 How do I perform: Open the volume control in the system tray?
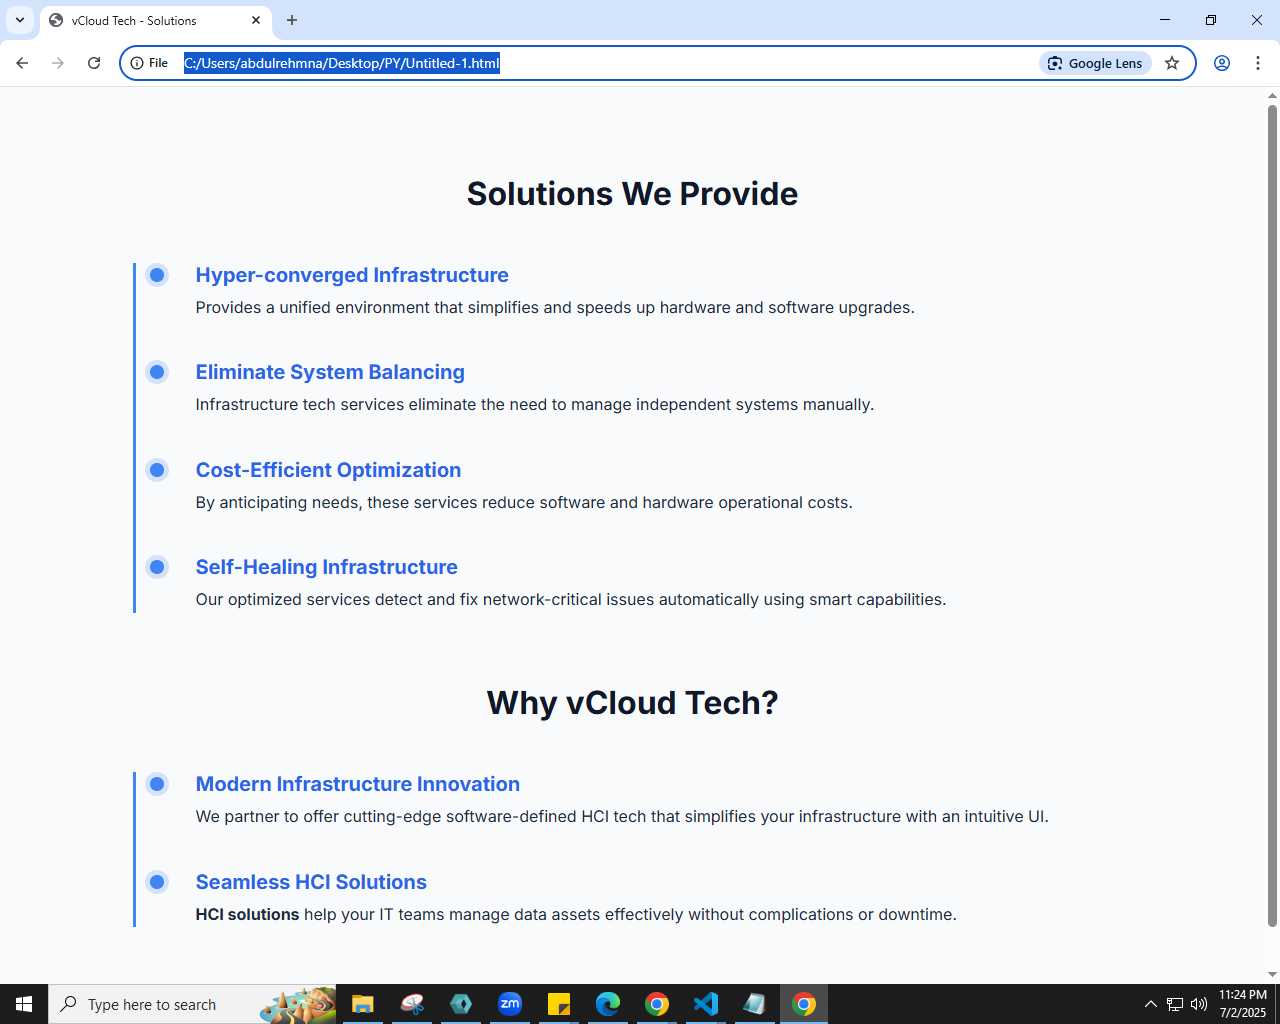click(1199, 1004)
